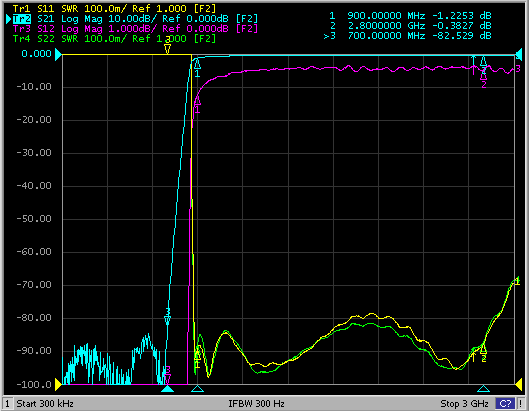Click yellow reference triangle at bottom right
The width and height of the screenshot is (529, 411).
tap(518, 384)
